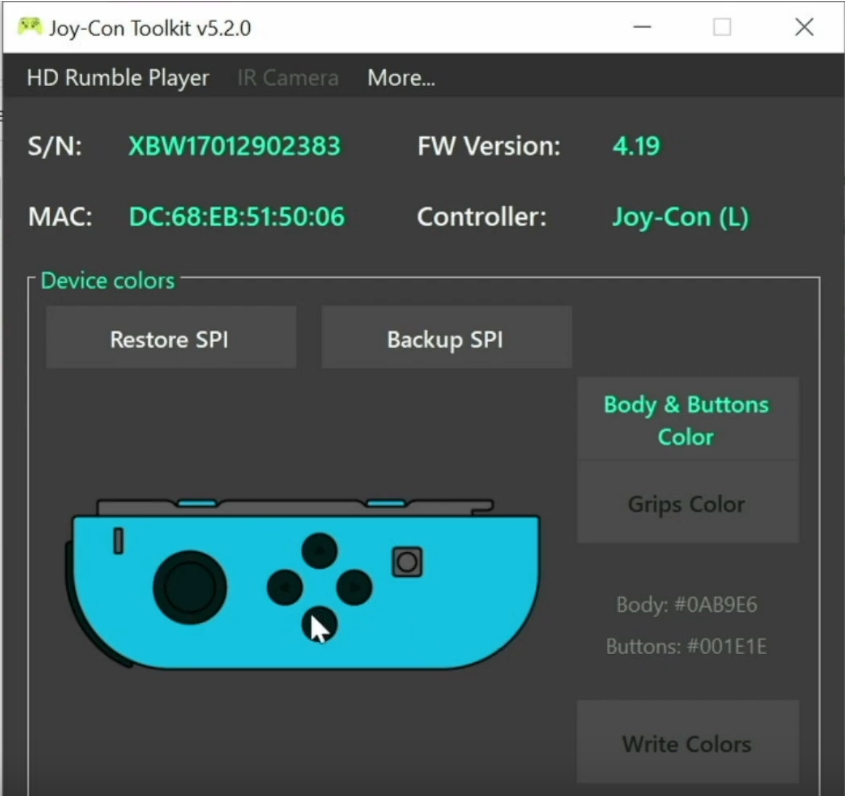The image size is (845, 796).
Task: Click the left SL rail button graphic
Action: [197, 503]
